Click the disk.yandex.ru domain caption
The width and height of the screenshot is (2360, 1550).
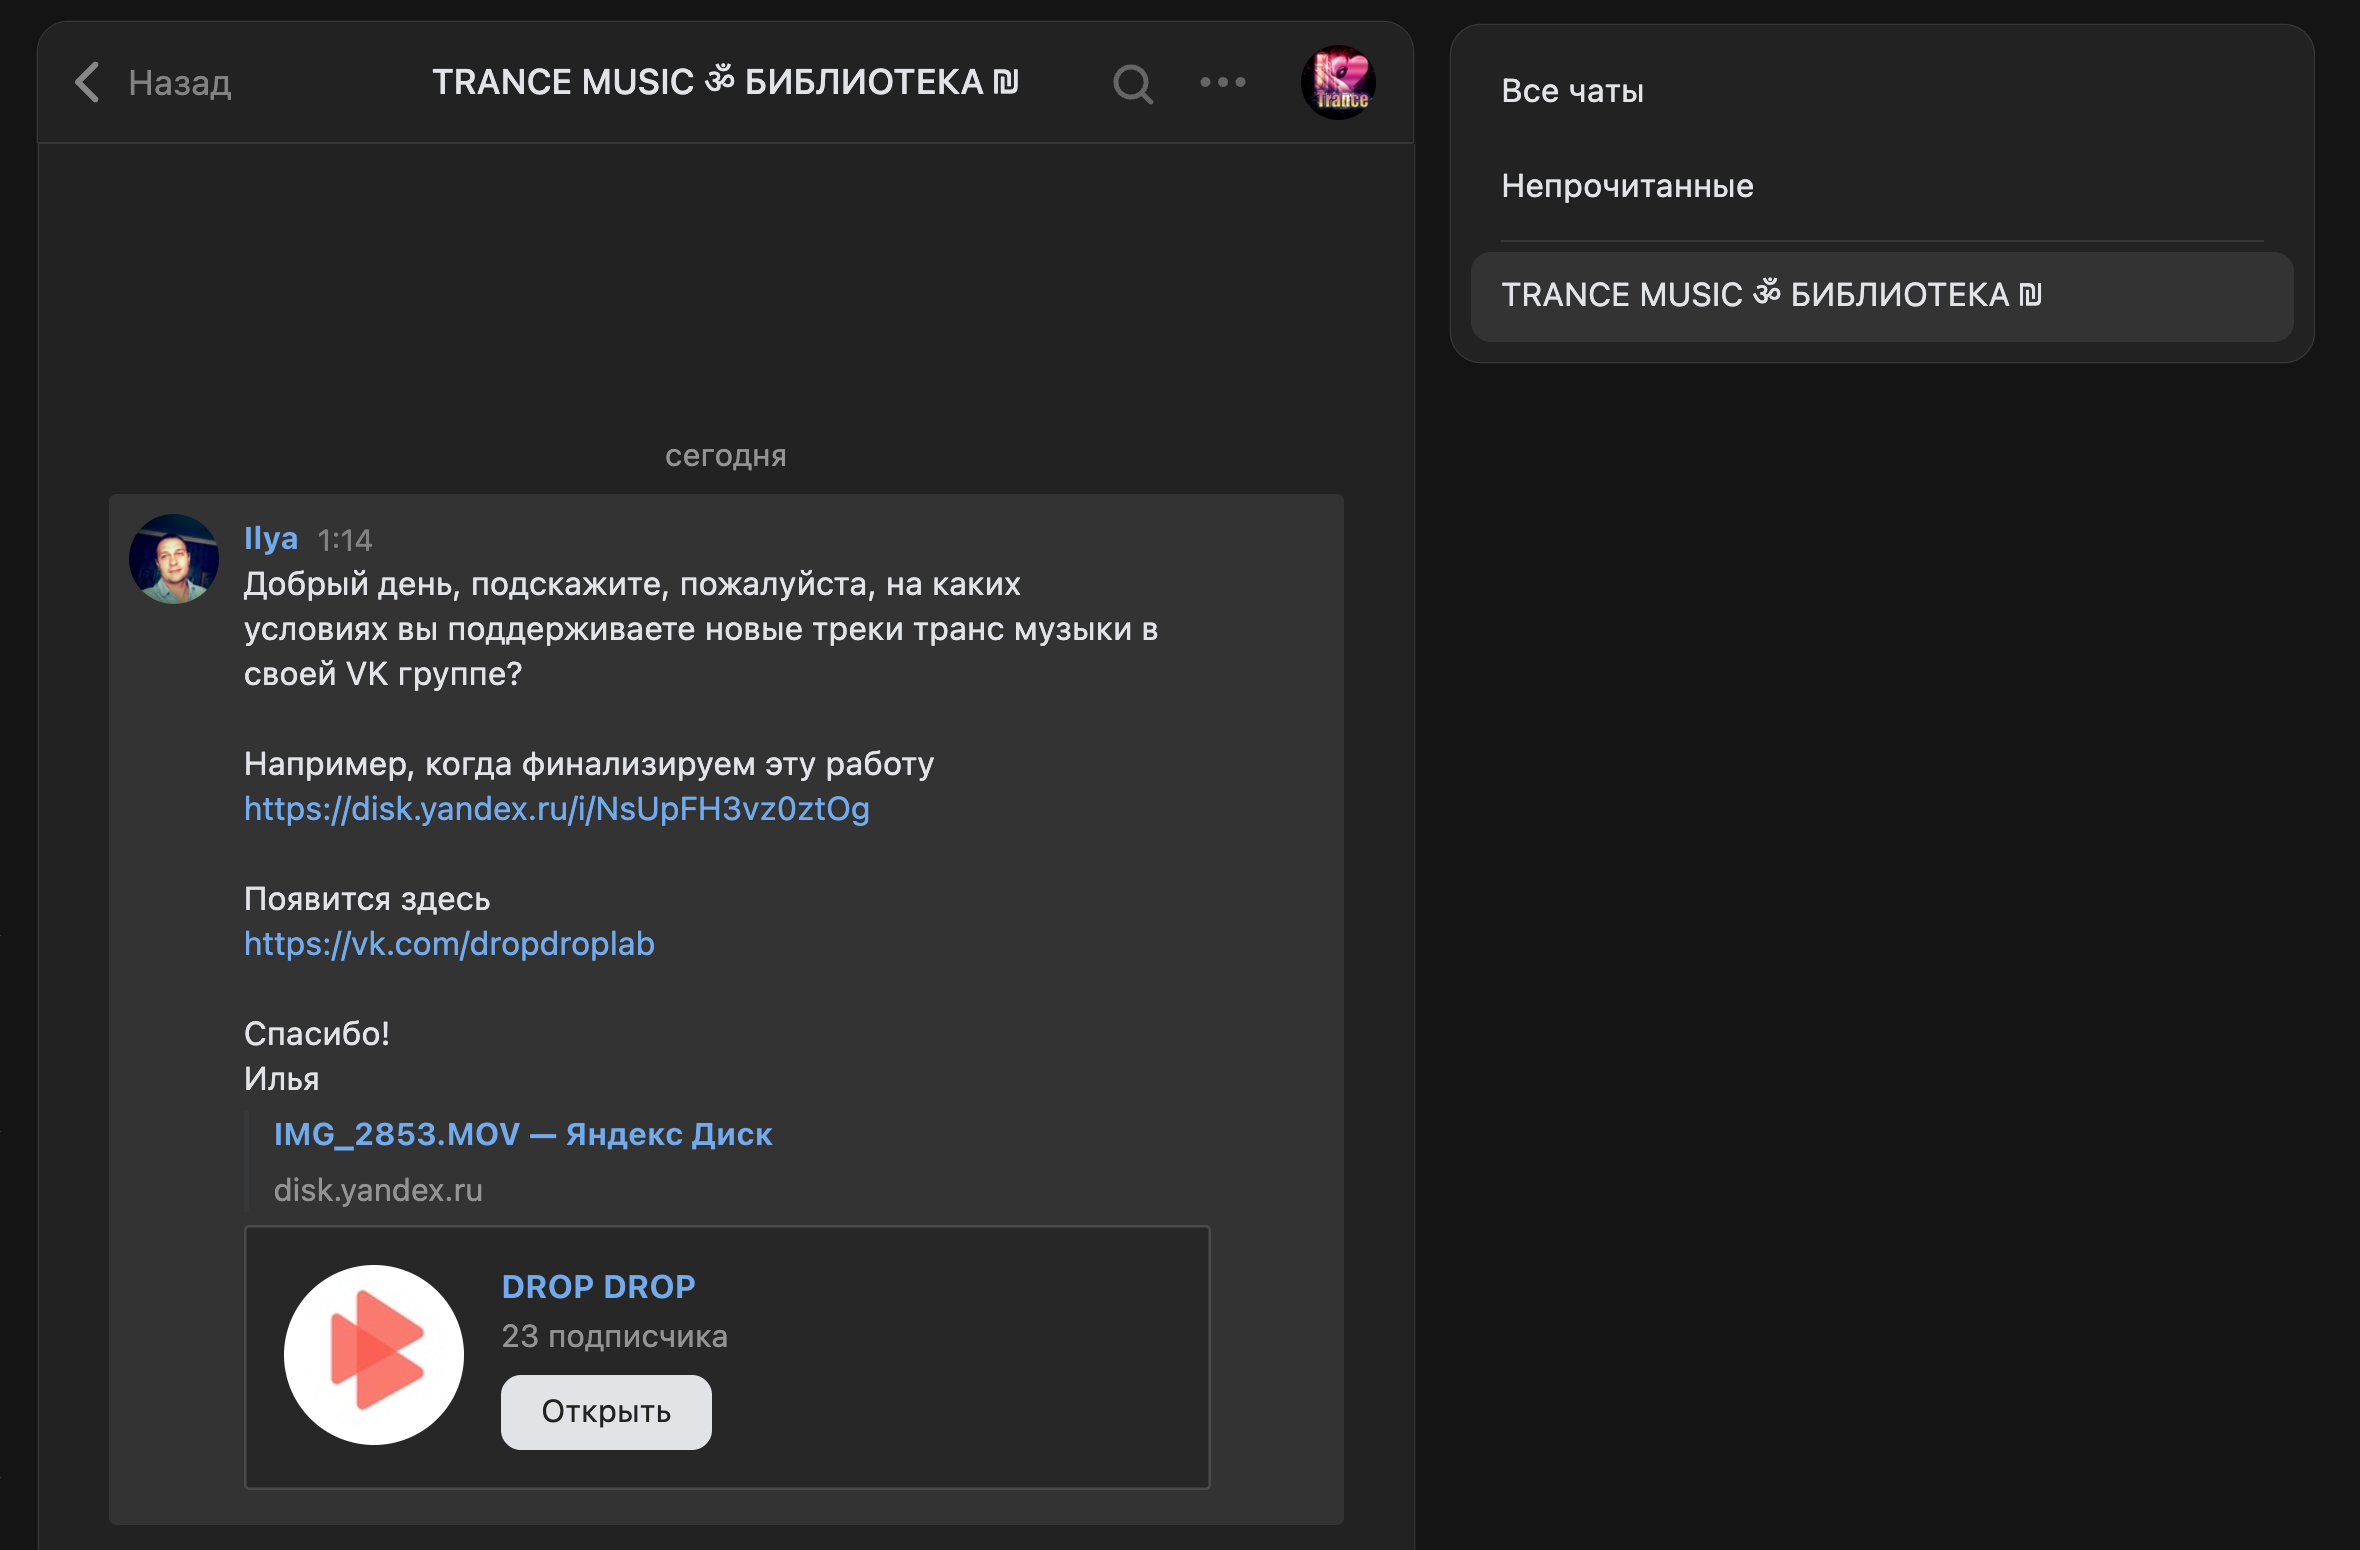coord(378,1190)
